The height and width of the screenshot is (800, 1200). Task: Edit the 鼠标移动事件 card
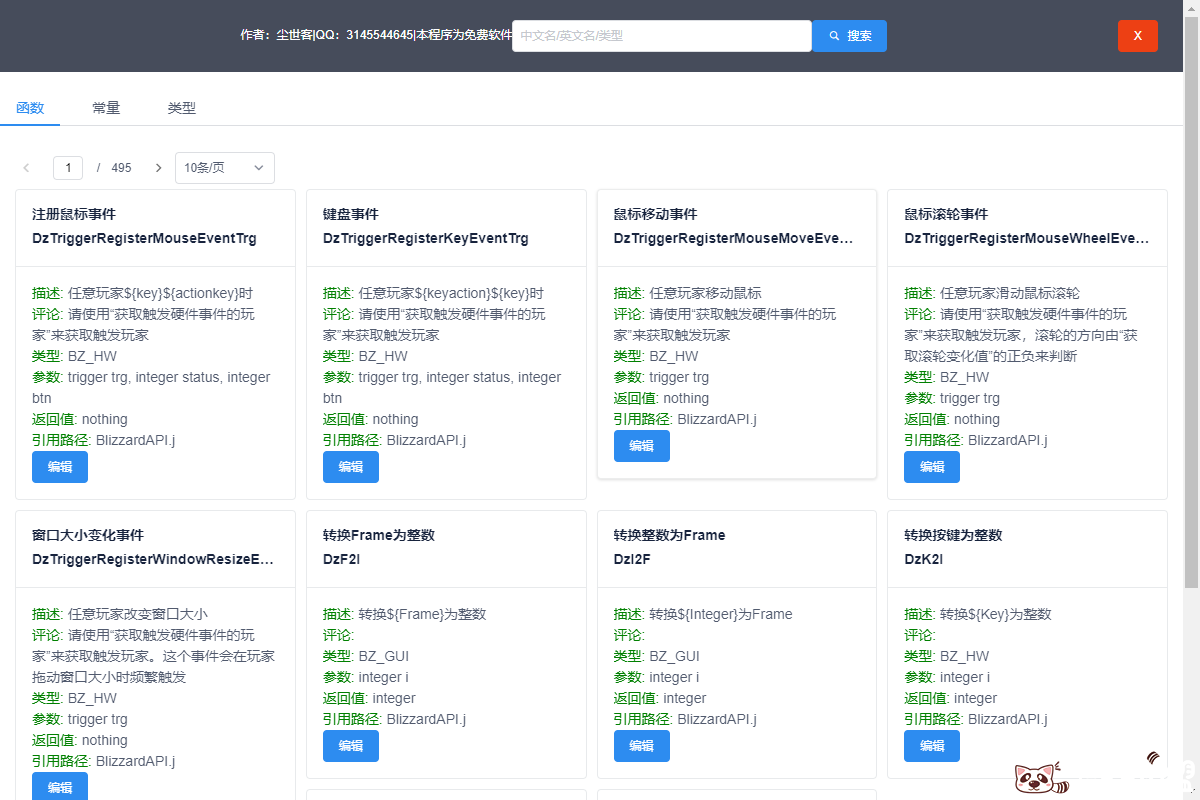(x=641, y=446)
